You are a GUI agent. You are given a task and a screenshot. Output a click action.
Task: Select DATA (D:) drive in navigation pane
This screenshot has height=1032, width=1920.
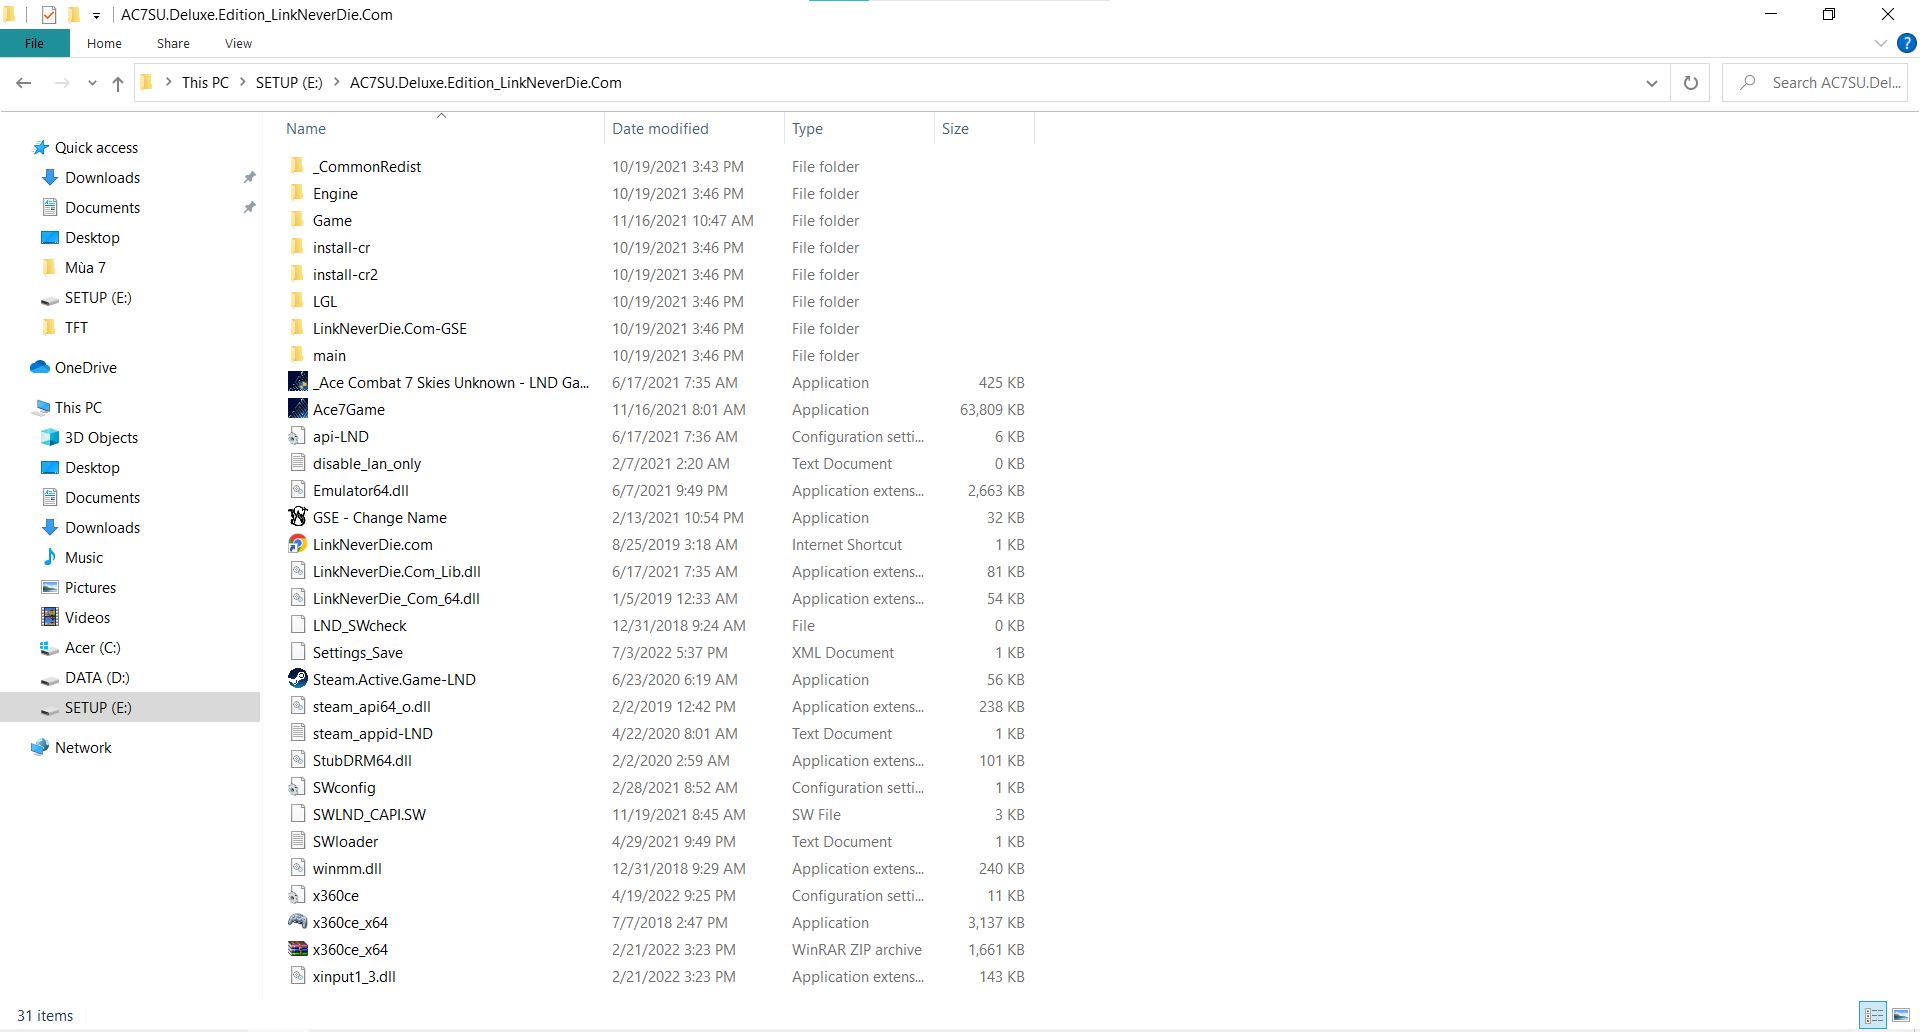(x=97, y=677)
